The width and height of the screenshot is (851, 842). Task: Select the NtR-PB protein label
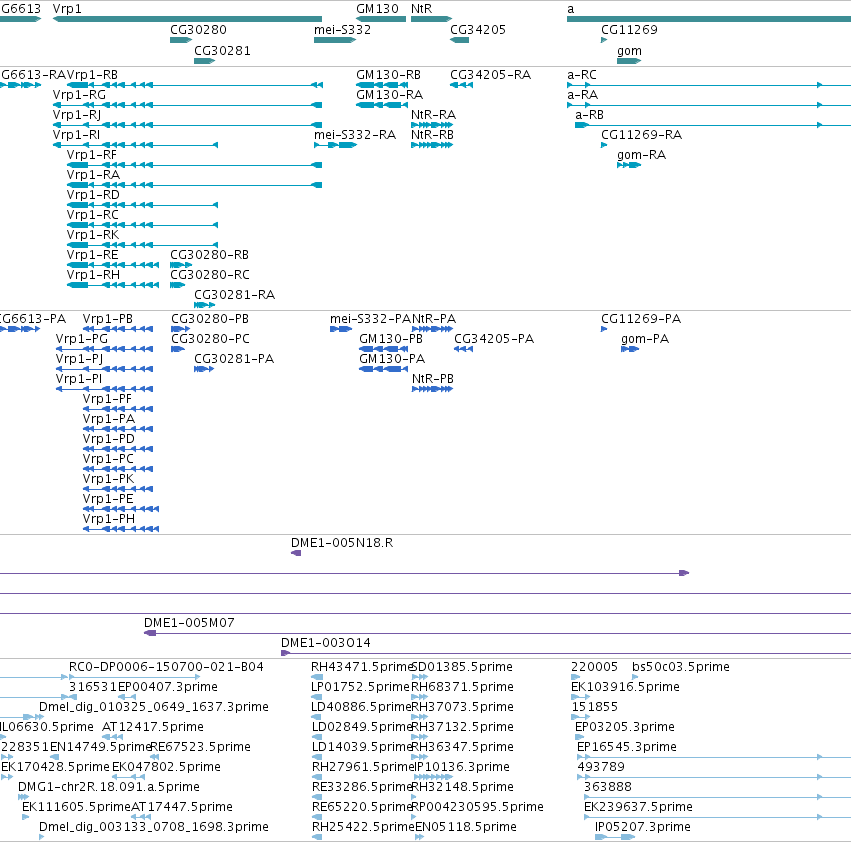433,379
